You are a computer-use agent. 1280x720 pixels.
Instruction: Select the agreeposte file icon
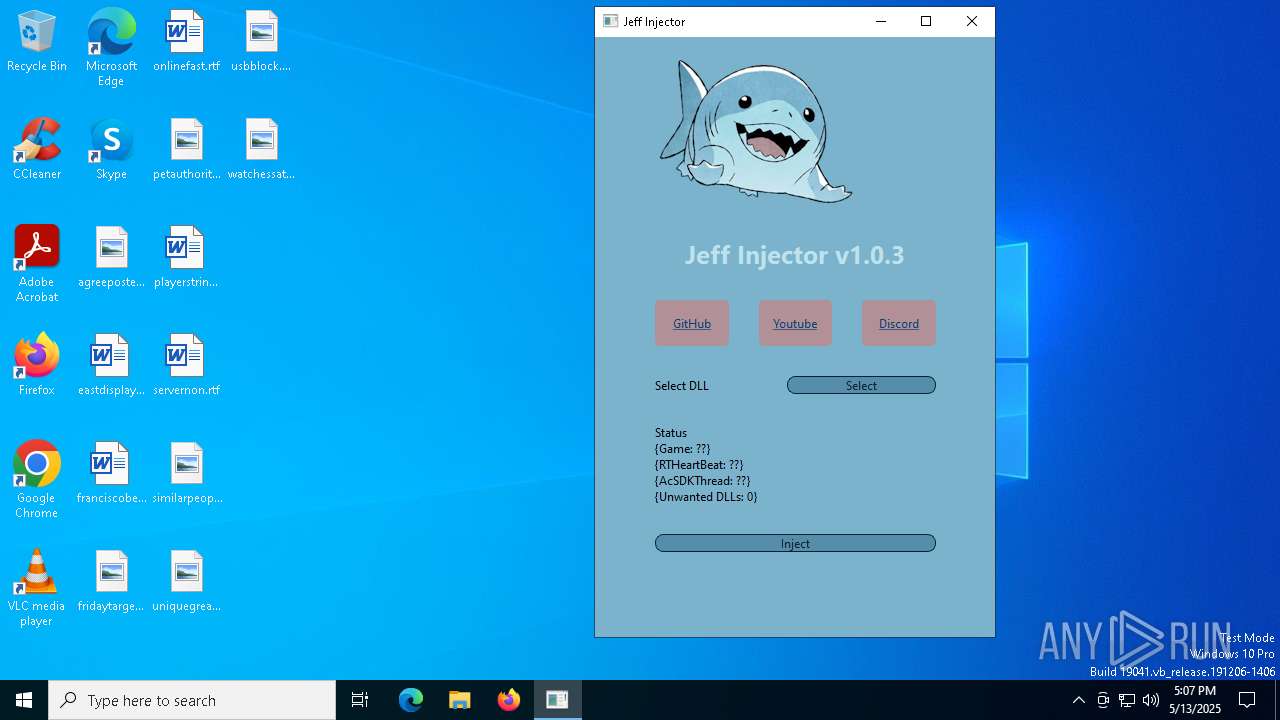coord(111,257)
